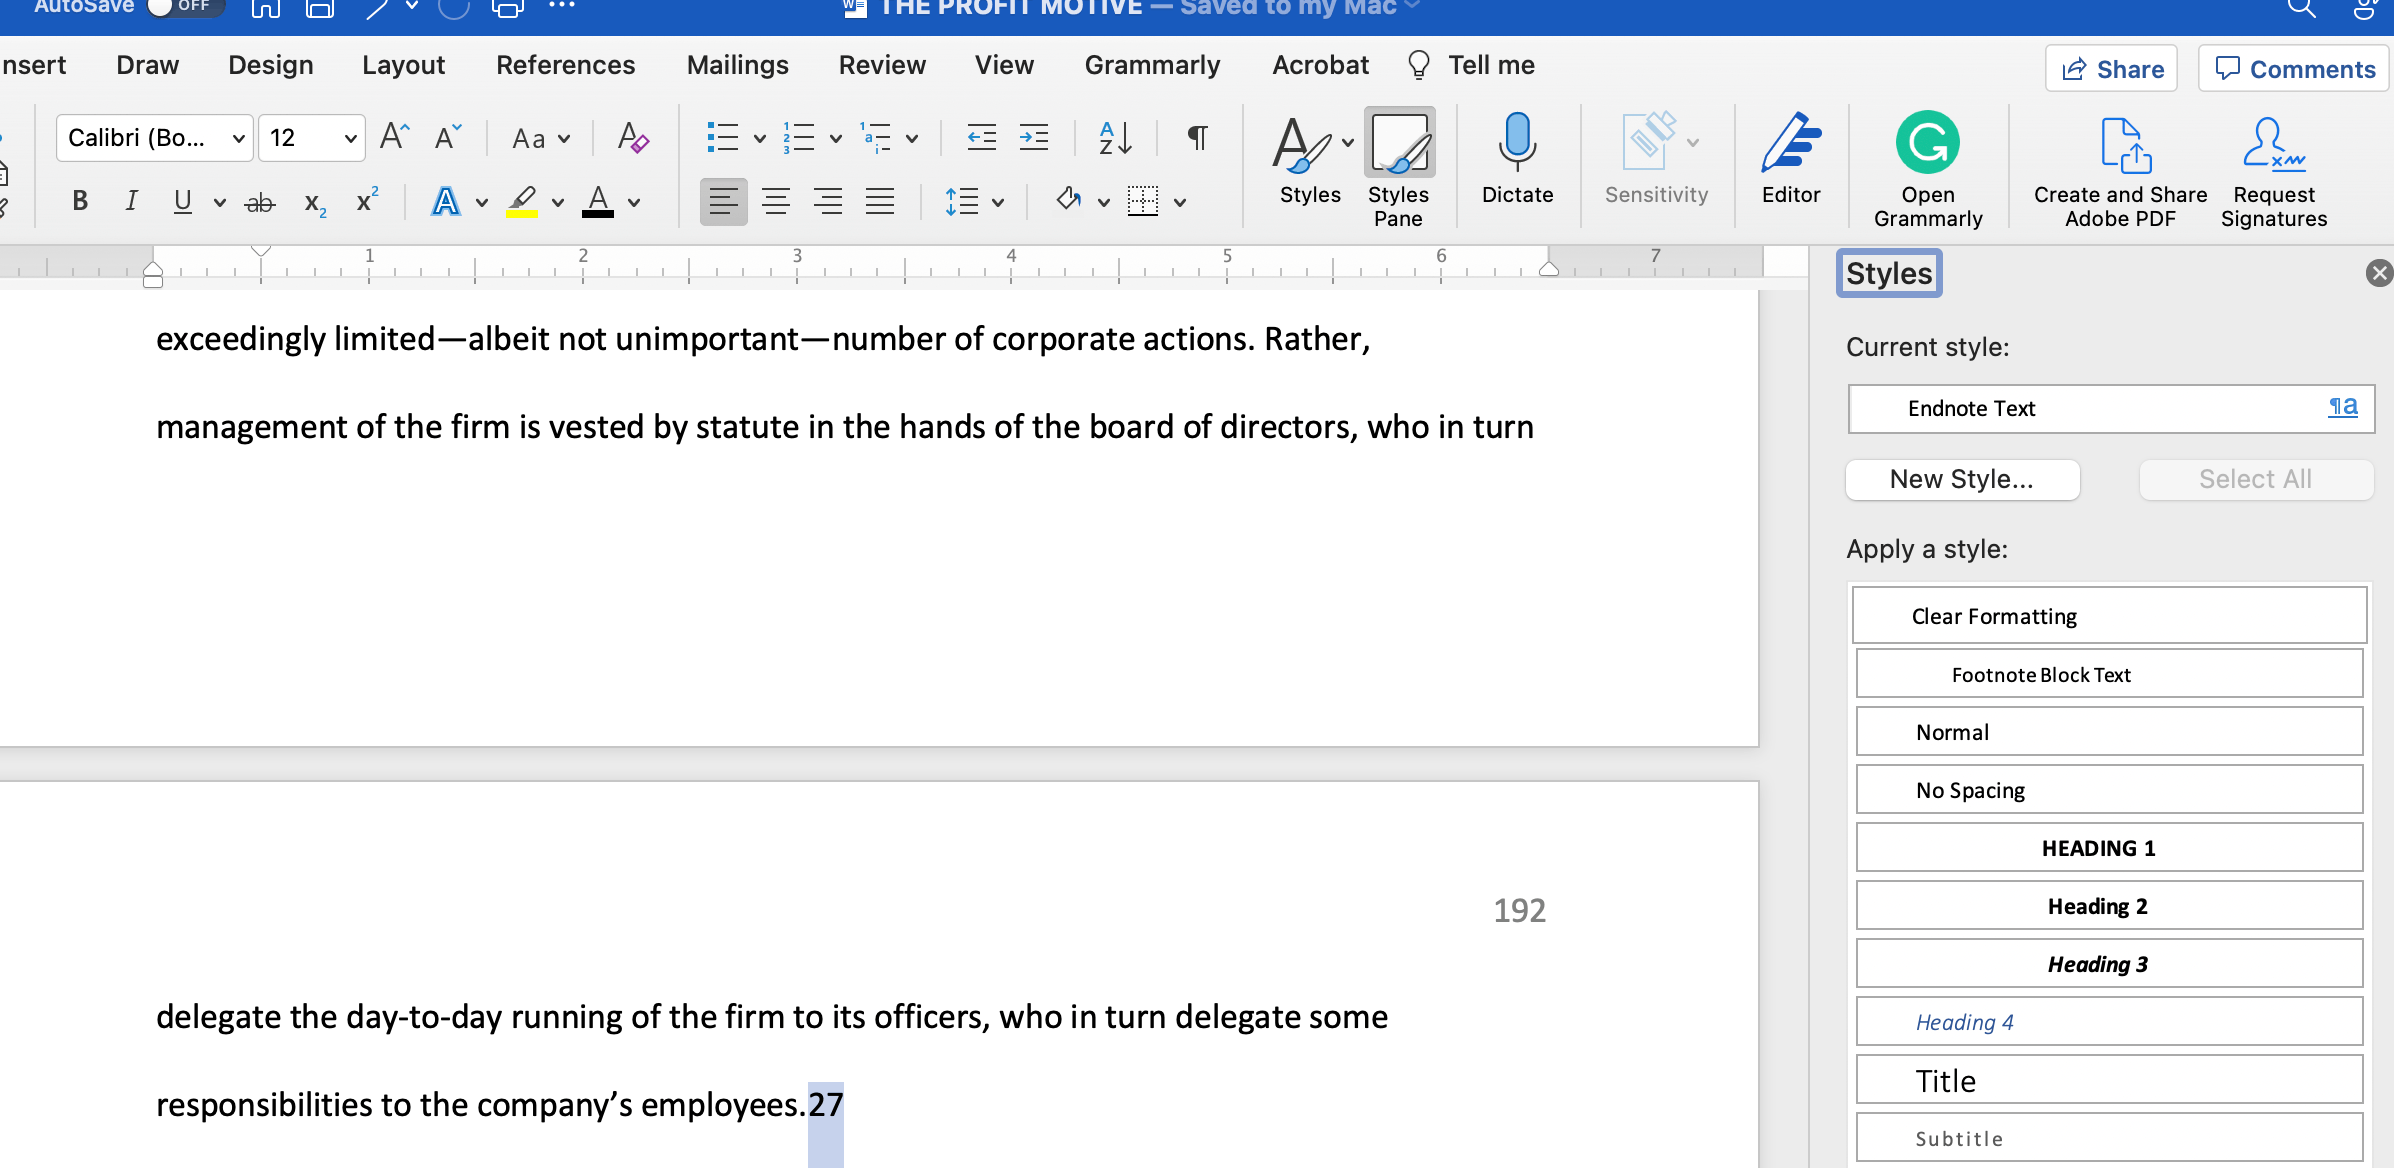This screenshot has width=2394, height=1168.
Task: Toggle italic formatting
Action: point(131,201)
